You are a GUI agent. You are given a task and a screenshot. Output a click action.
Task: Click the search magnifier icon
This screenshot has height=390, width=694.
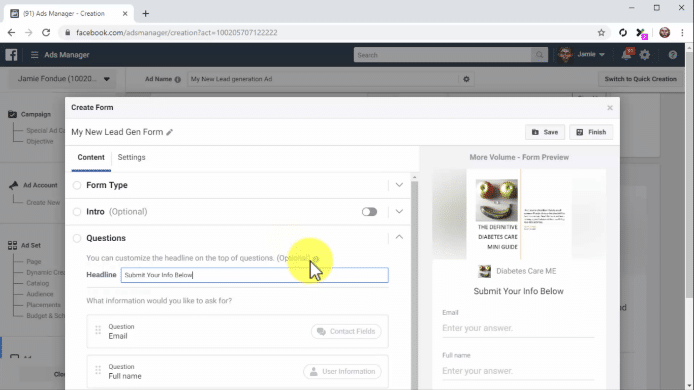point(539,55)
